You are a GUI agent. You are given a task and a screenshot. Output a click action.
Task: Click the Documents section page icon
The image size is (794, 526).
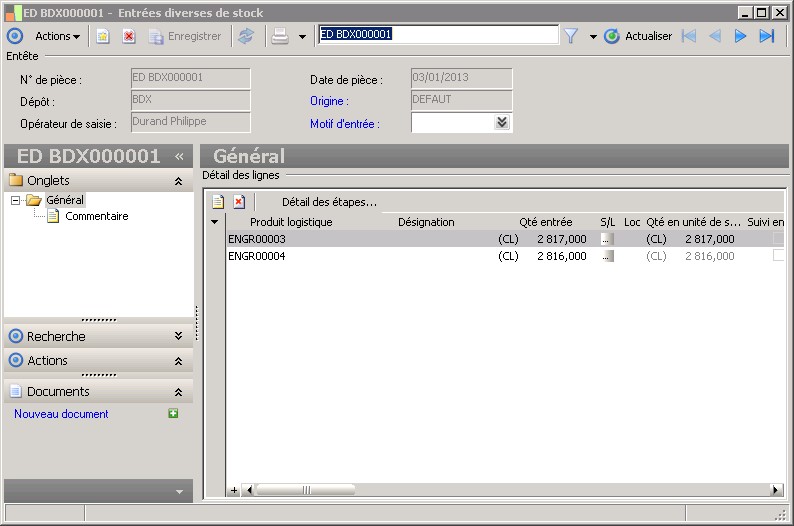coord(16,391)
